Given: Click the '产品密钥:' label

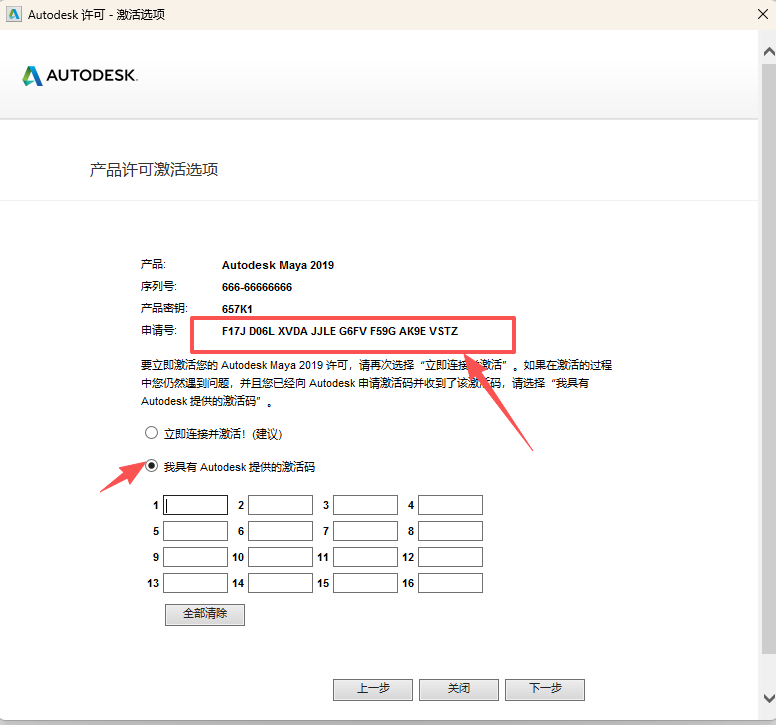Looking at the screenshot, I should pyautogui.click(x=164, y=308).
